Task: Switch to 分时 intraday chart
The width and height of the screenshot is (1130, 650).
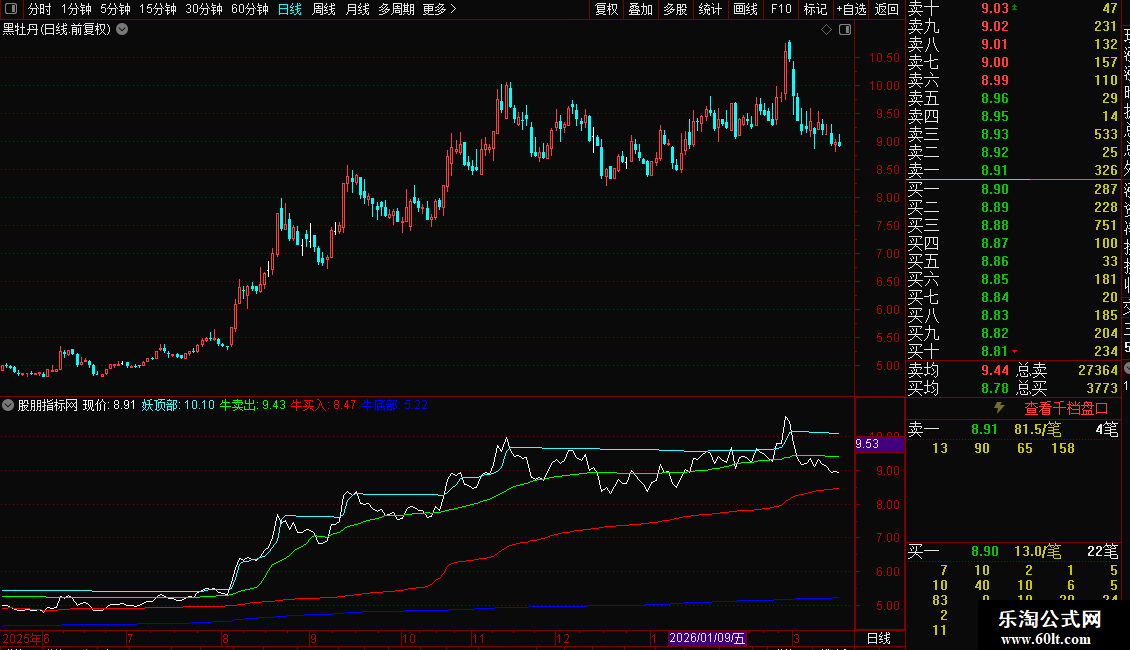Action: click(40, 9)
